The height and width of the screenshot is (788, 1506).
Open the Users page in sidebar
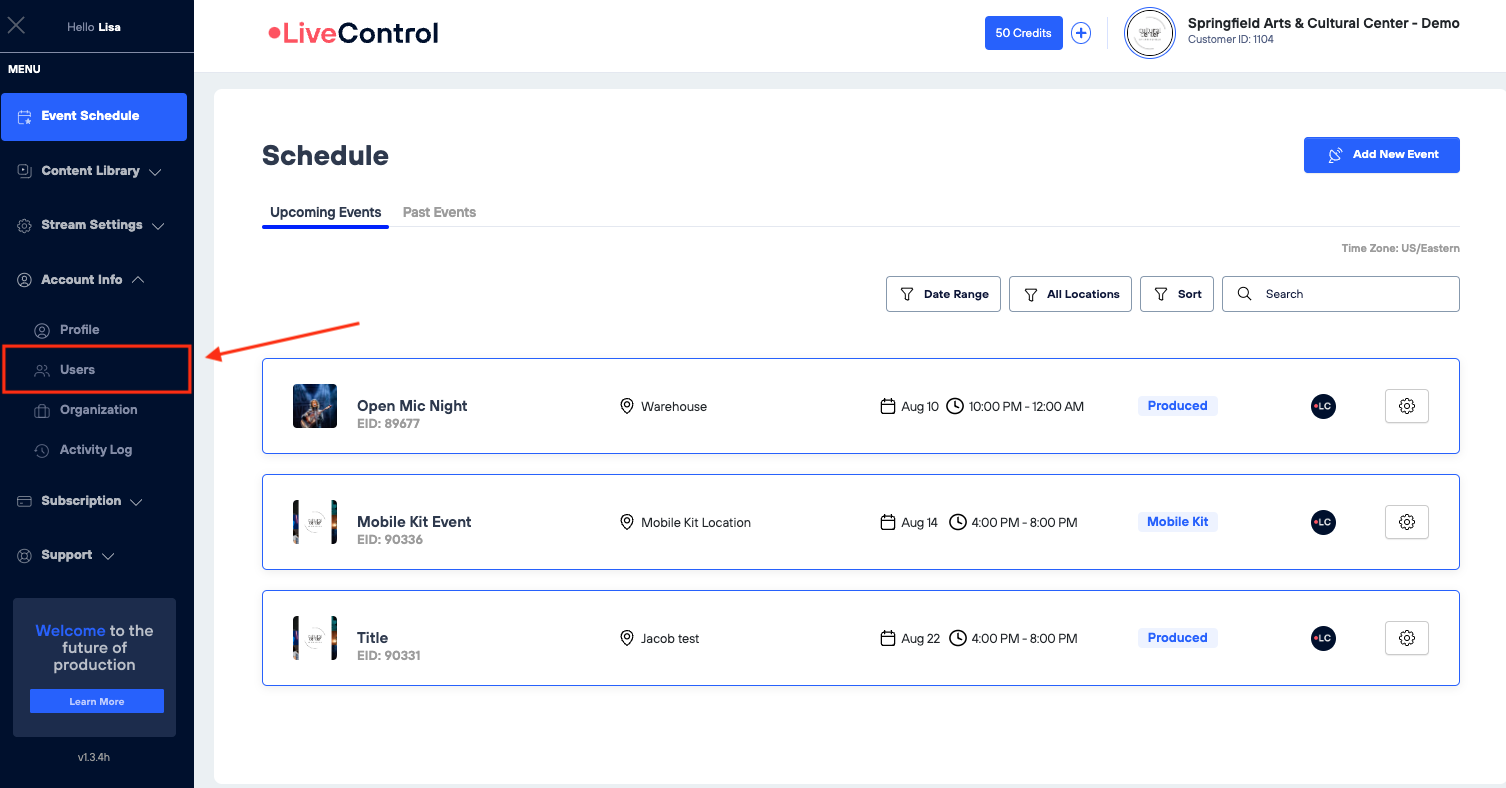[x=77, y=370]
